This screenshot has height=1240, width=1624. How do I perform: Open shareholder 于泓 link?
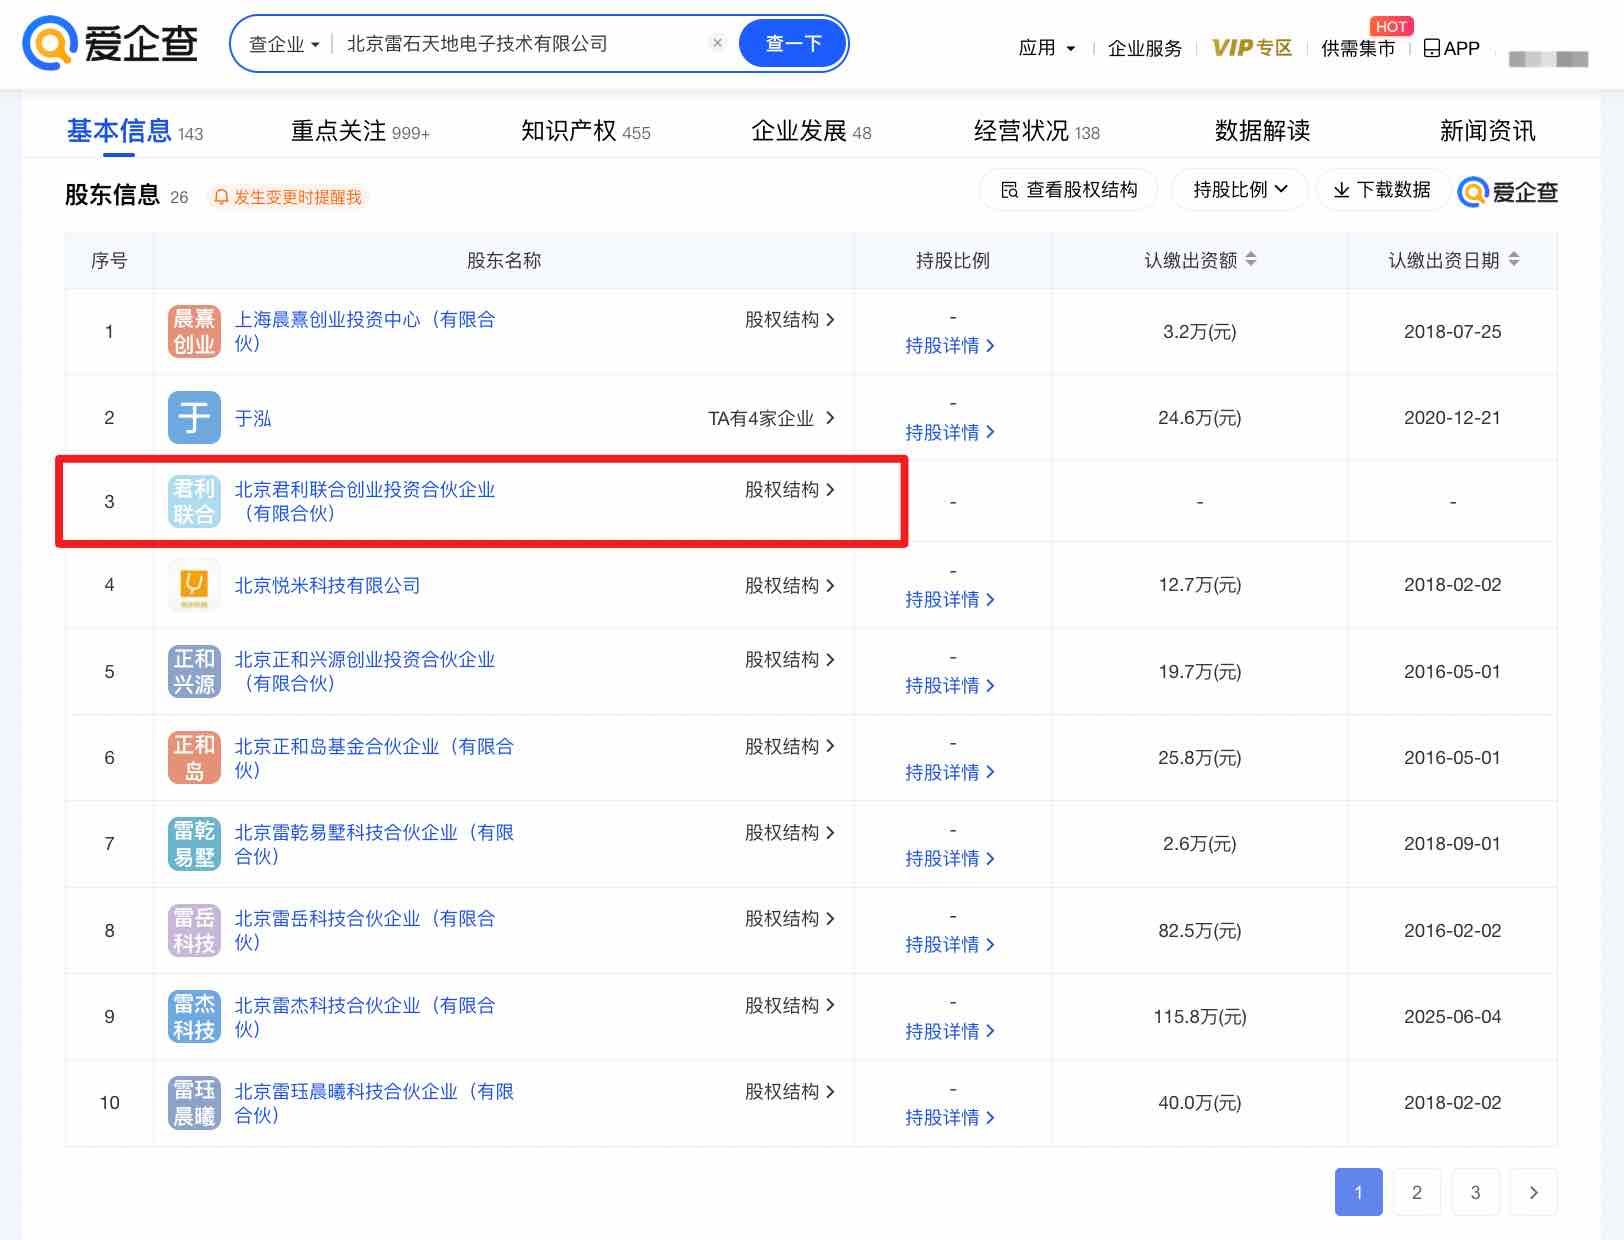(x=253, y=418)
